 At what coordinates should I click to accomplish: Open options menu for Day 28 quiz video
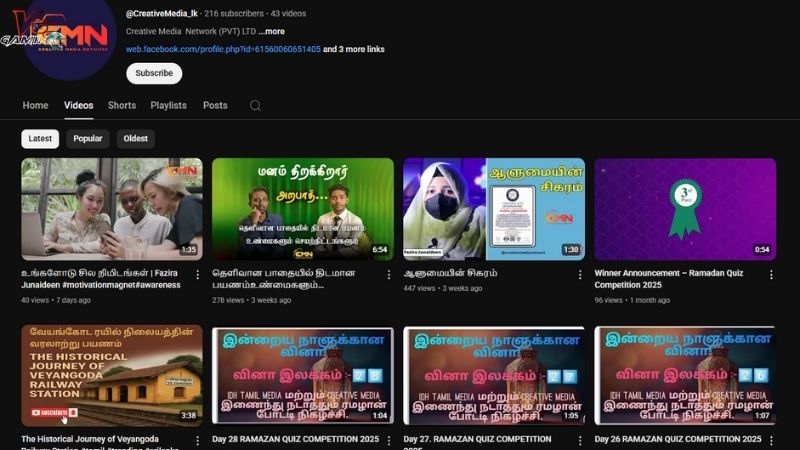[389, 440]
